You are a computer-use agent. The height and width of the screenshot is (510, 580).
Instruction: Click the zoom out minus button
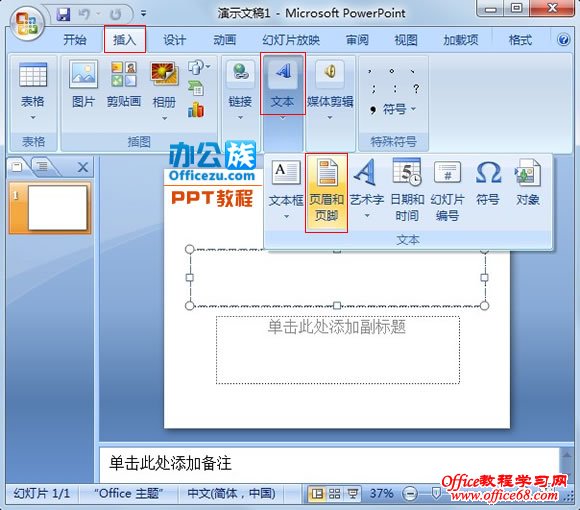click(409, 494)
